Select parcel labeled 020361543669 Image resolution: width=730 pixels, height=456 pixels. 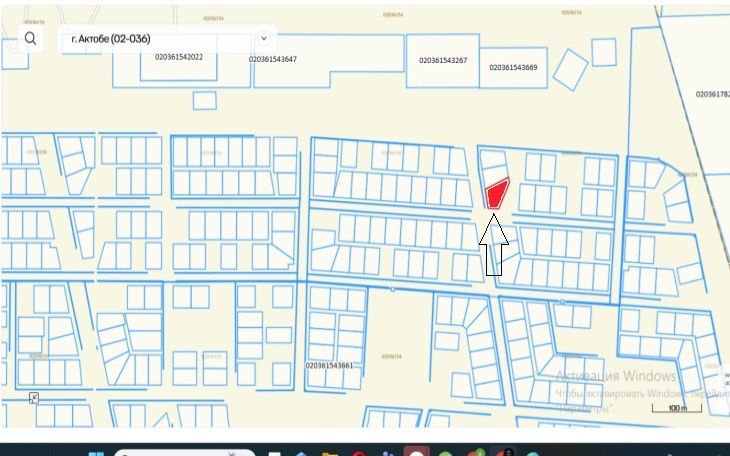(513, 68)
